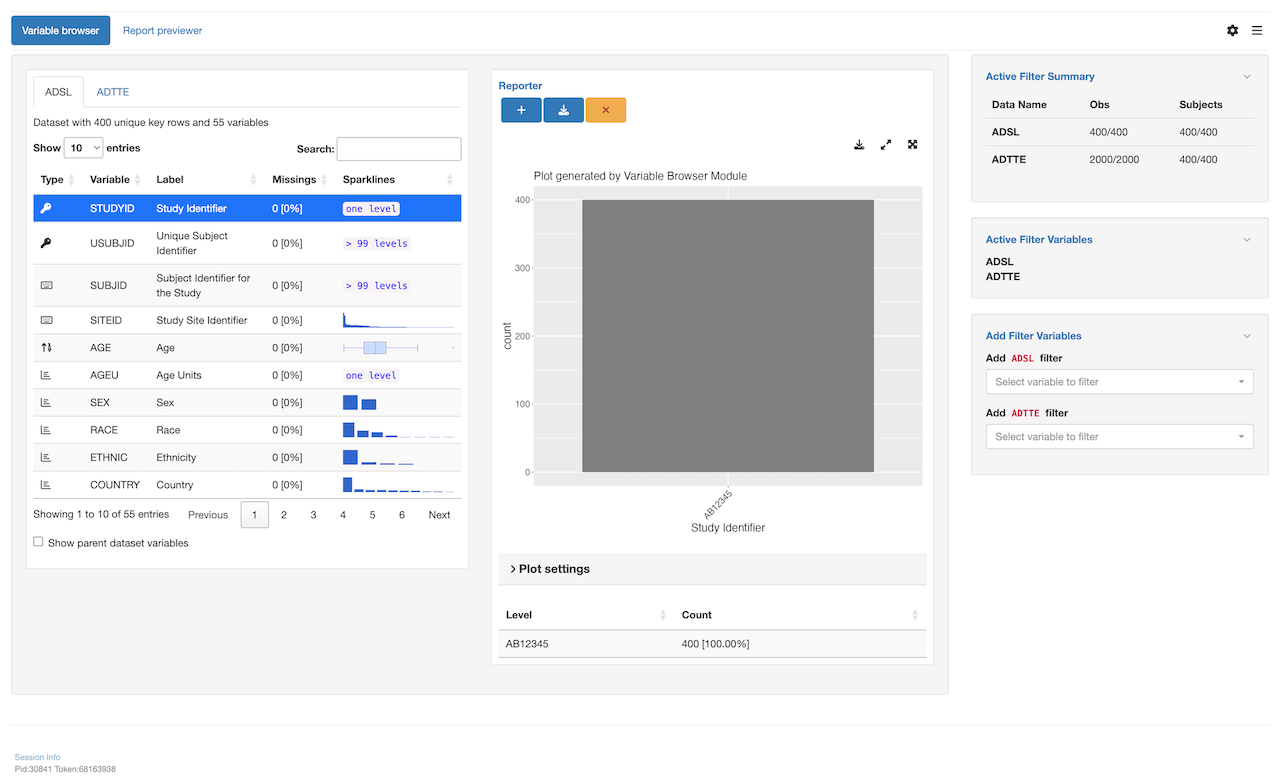Click the blue plus Add Card button
Image resolution: width=1280 pixels, height=779 pixels.
pos(521,110)
